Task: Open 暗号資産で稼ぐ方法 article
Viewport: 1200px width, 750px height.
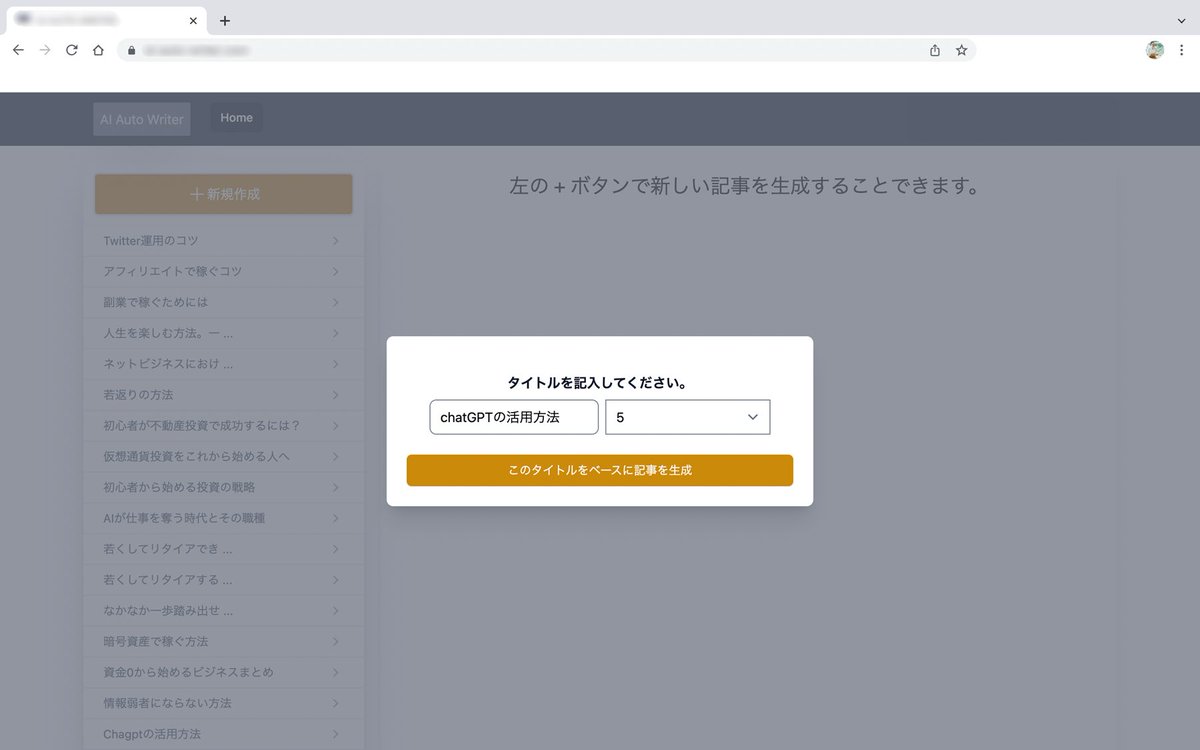Action: pyautogui.click(x=156, y=641)
